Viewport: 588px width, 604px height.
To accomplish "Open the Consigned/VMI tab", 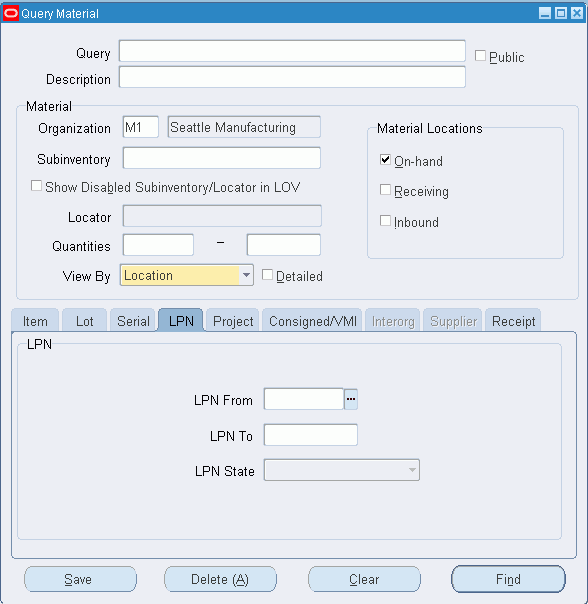I will pos(312,320).
